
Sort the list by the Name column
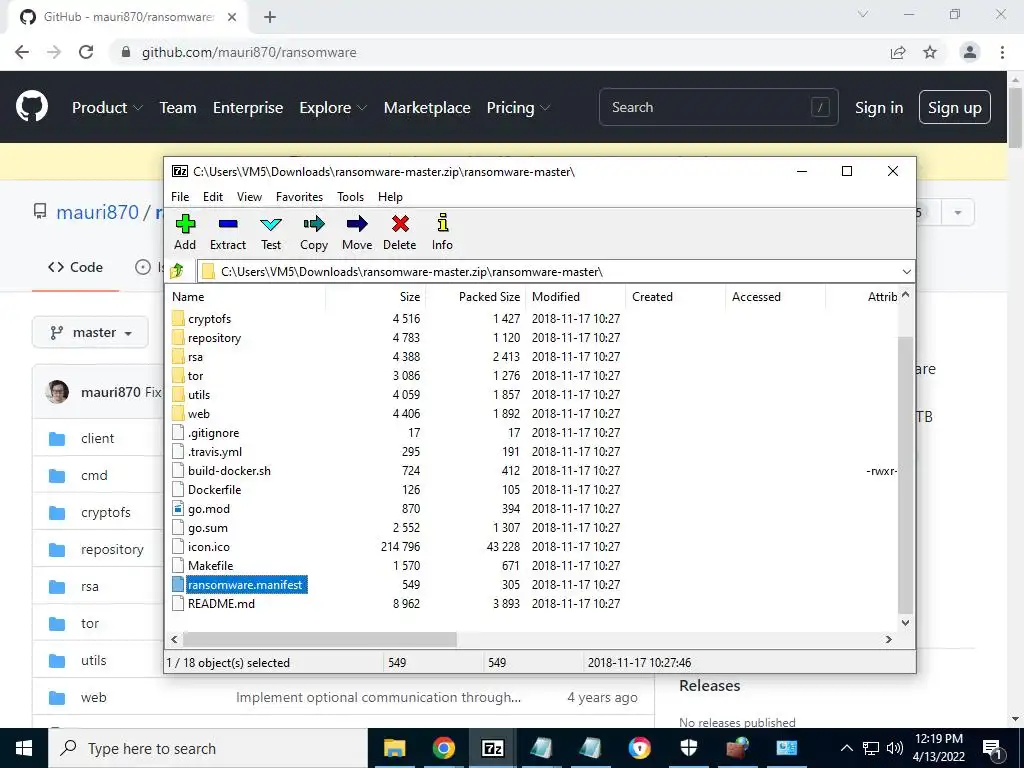(x=247, y=296)
